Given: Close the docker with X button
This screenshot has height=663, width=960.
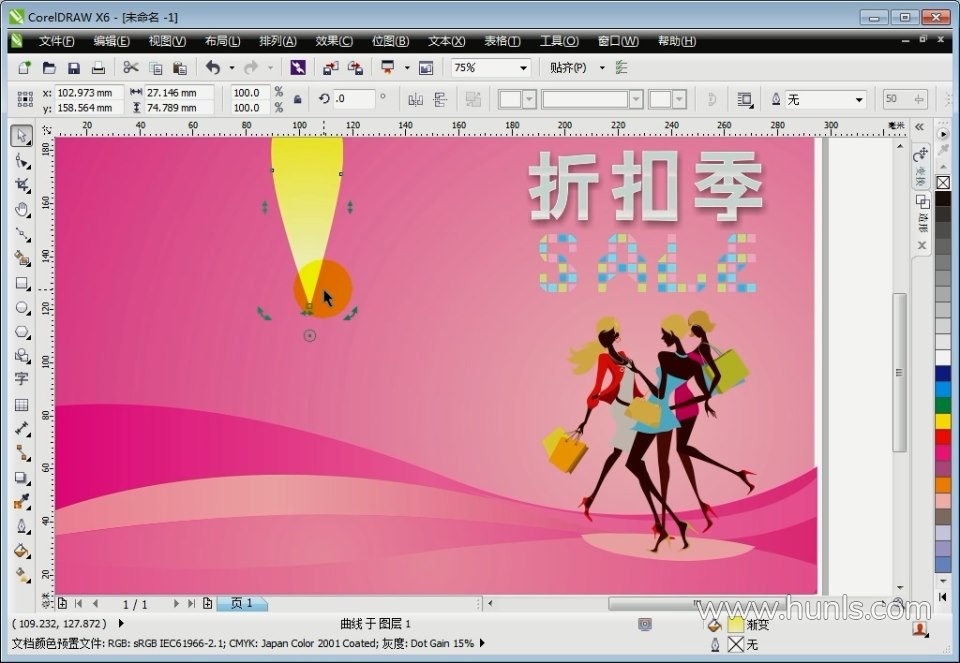Looking at the screenshot, I should click(x=921, y=245).
